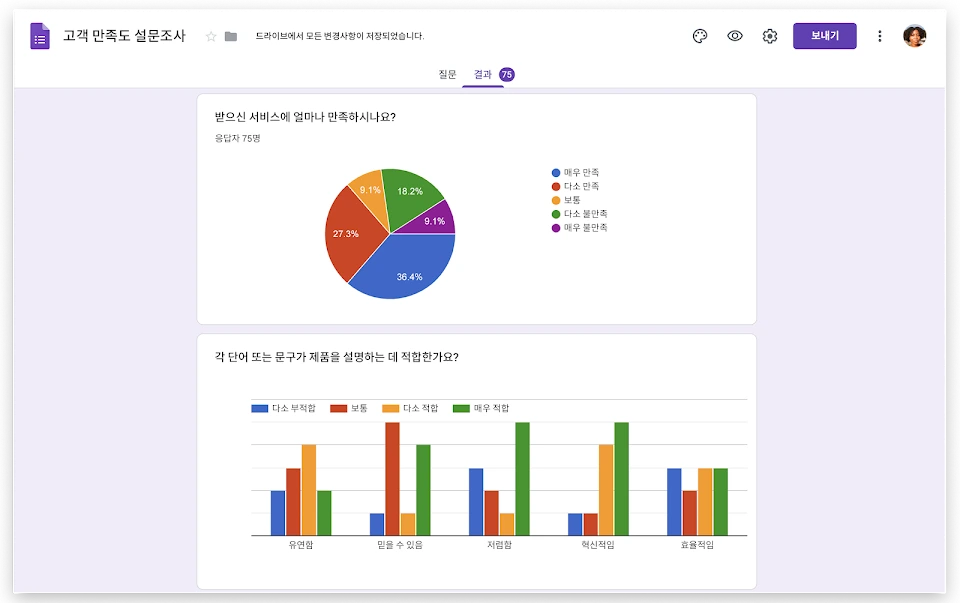
Task: Select the 결과 responses tab
Action: [x=482, y=74]
